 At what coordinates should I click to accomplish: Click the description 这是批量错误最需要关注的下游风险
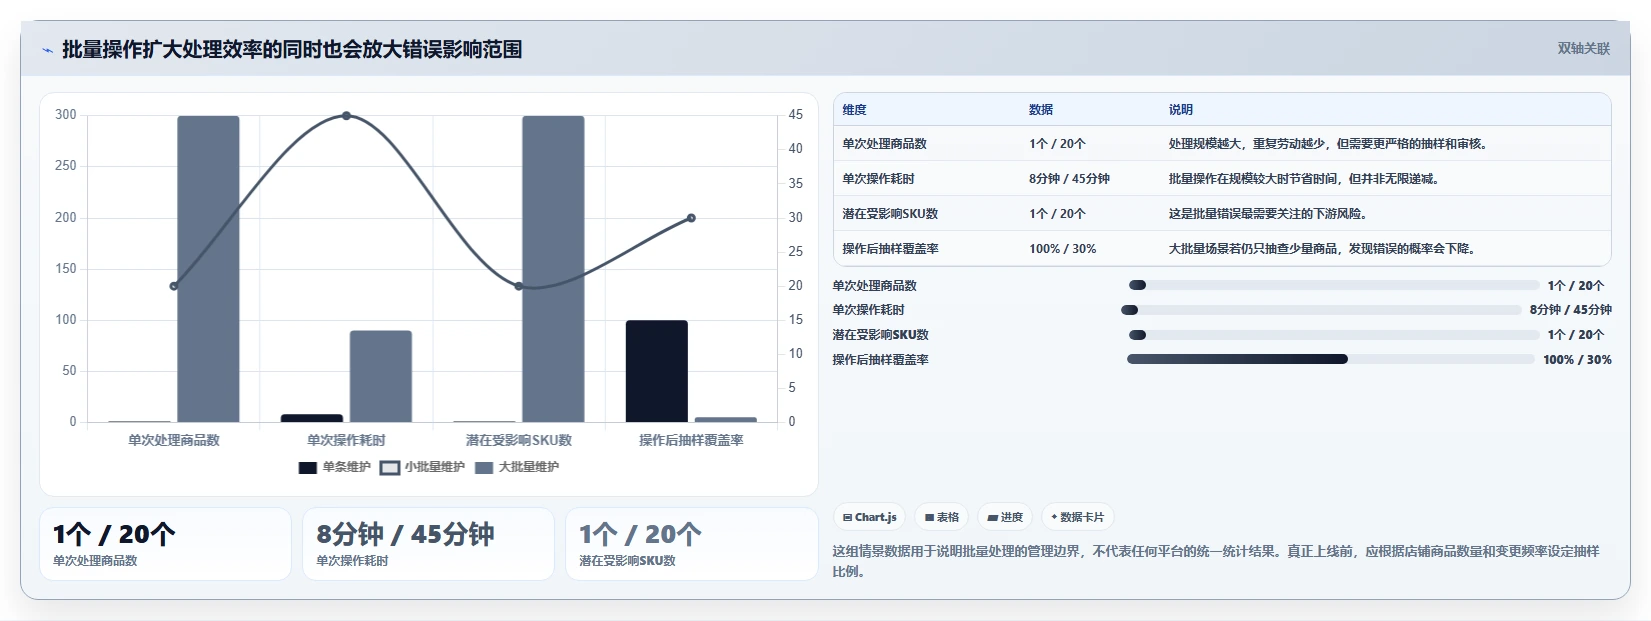click(1268, 214)
